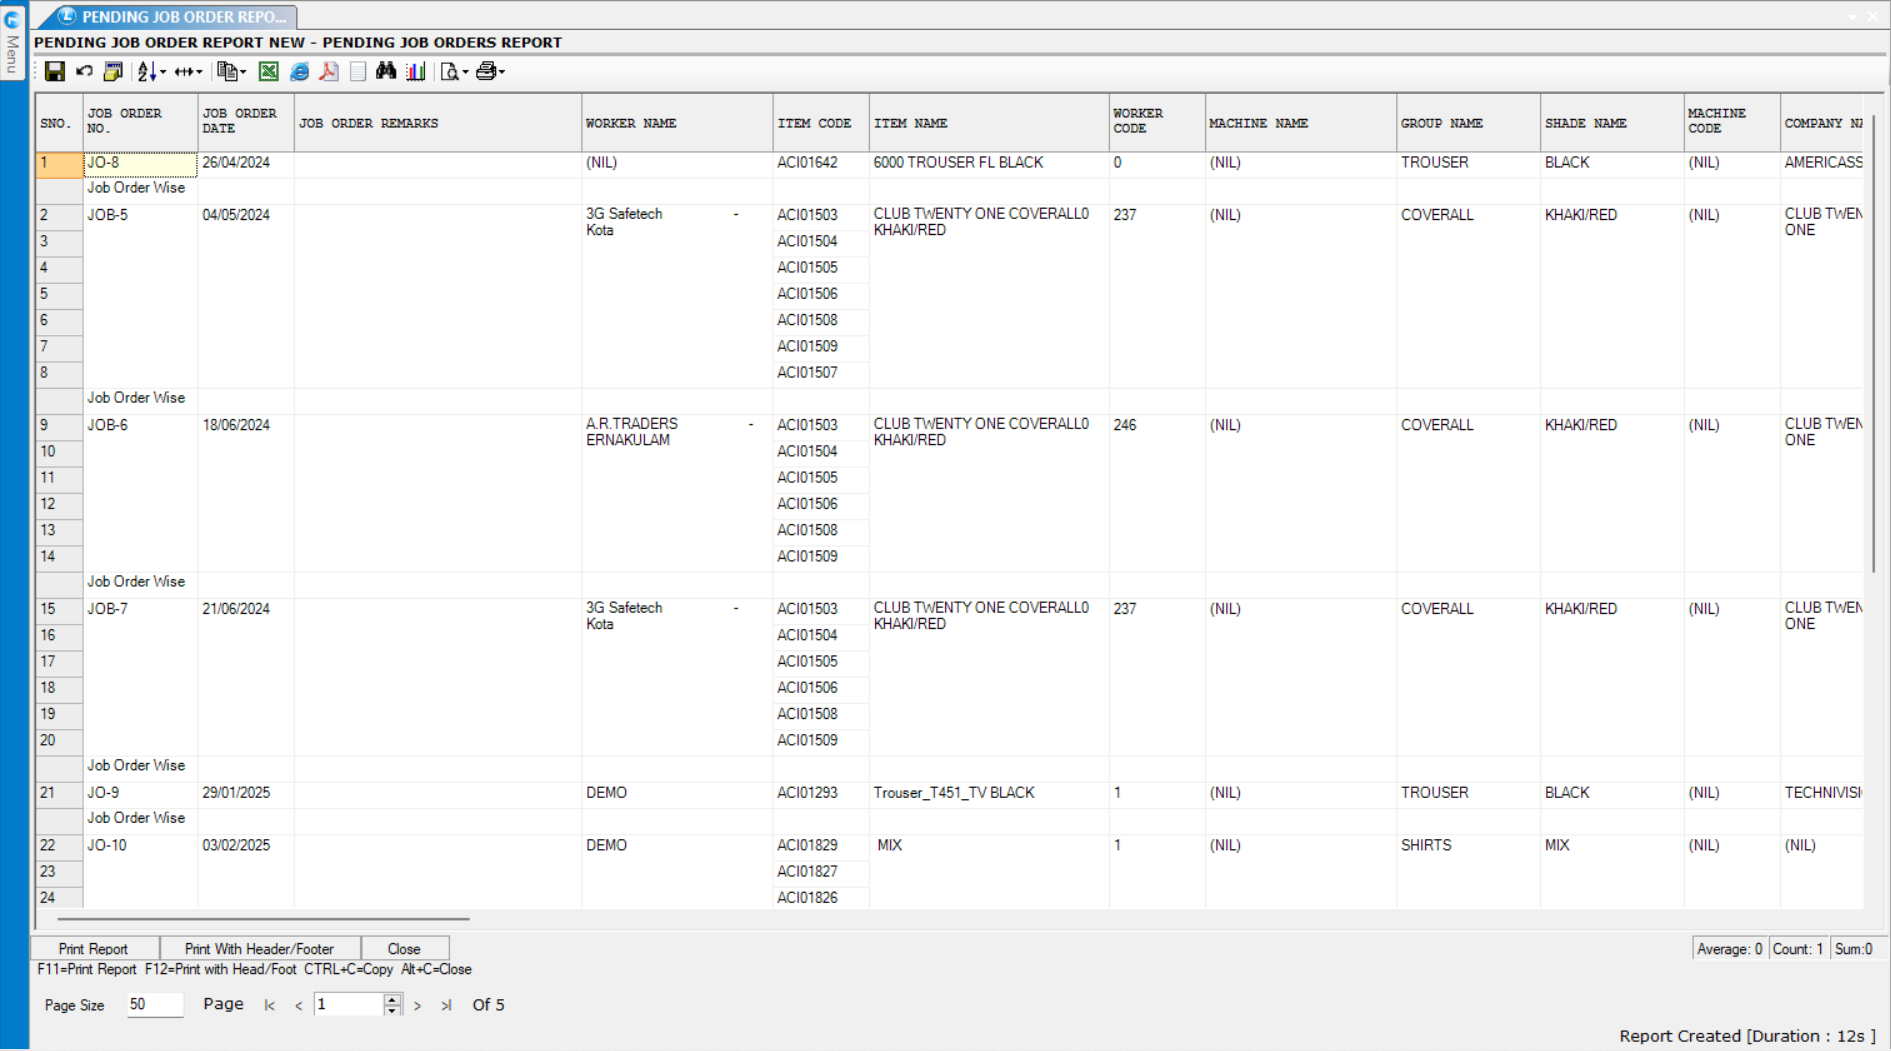Click the Page Size input field
This screenshot has width=1891, height=1051.
(154, 1004)
